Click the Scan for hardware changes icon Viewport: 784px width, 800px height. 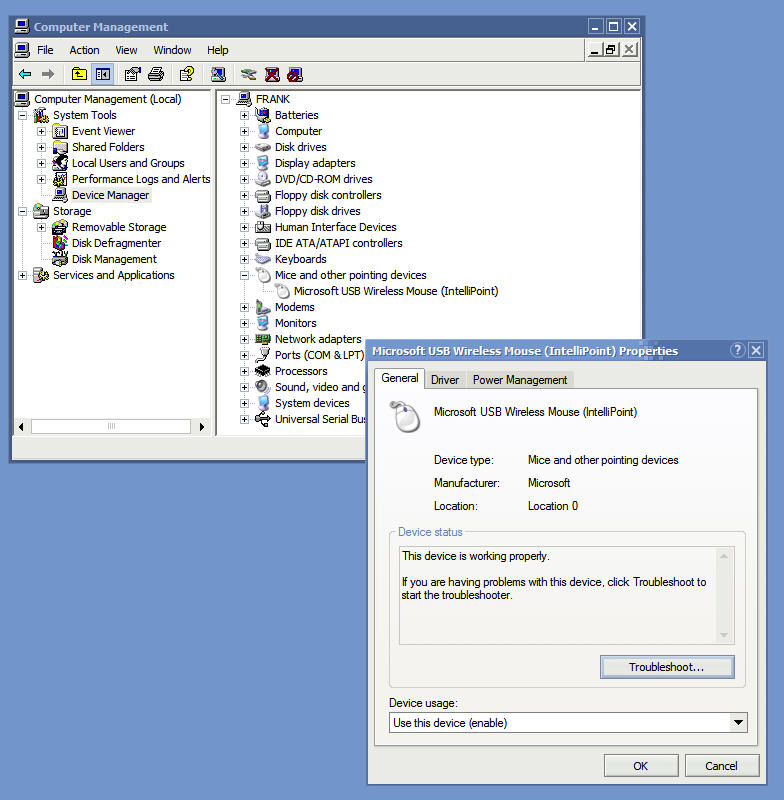(218, 74)
